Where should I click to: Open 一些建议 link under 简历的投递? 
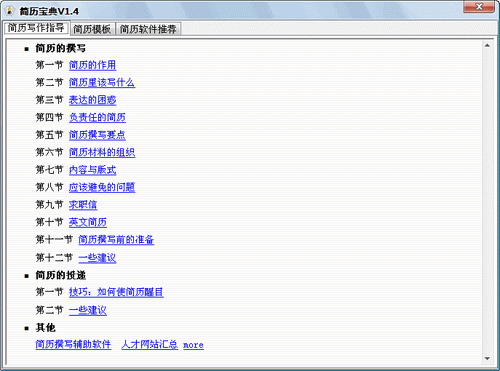(x=88, y=310)
